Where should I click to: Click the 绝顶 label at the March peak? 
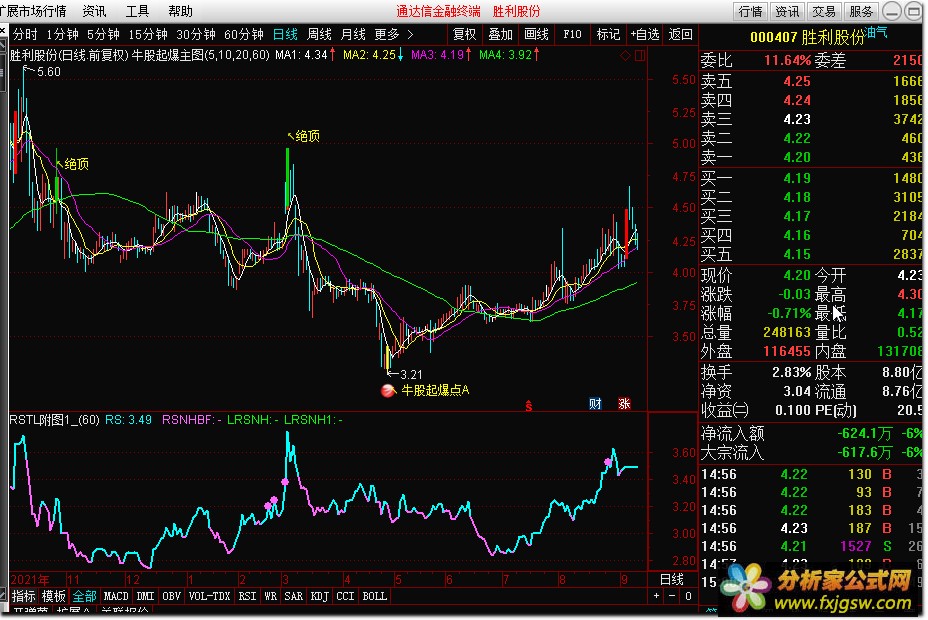point(307,137)
